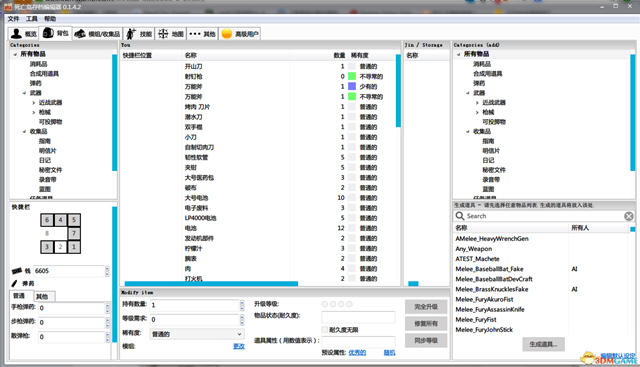This screenshot has width=640, height=367.
Task: Click the 更改 link beside 模组
Action: (x=239, y=346)
